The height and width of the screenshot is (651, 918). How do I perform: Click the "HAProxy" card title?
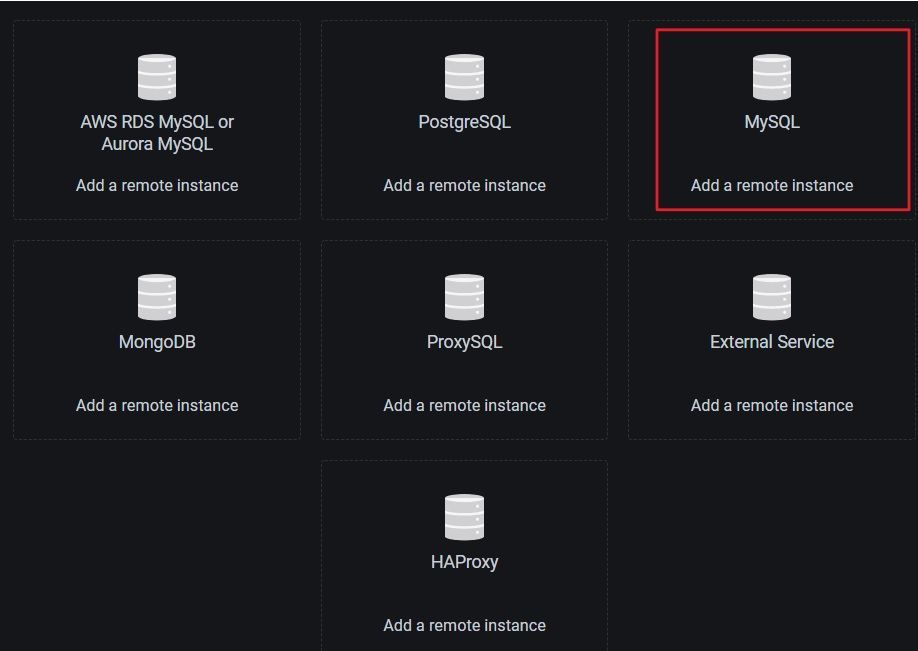point(464,563)
